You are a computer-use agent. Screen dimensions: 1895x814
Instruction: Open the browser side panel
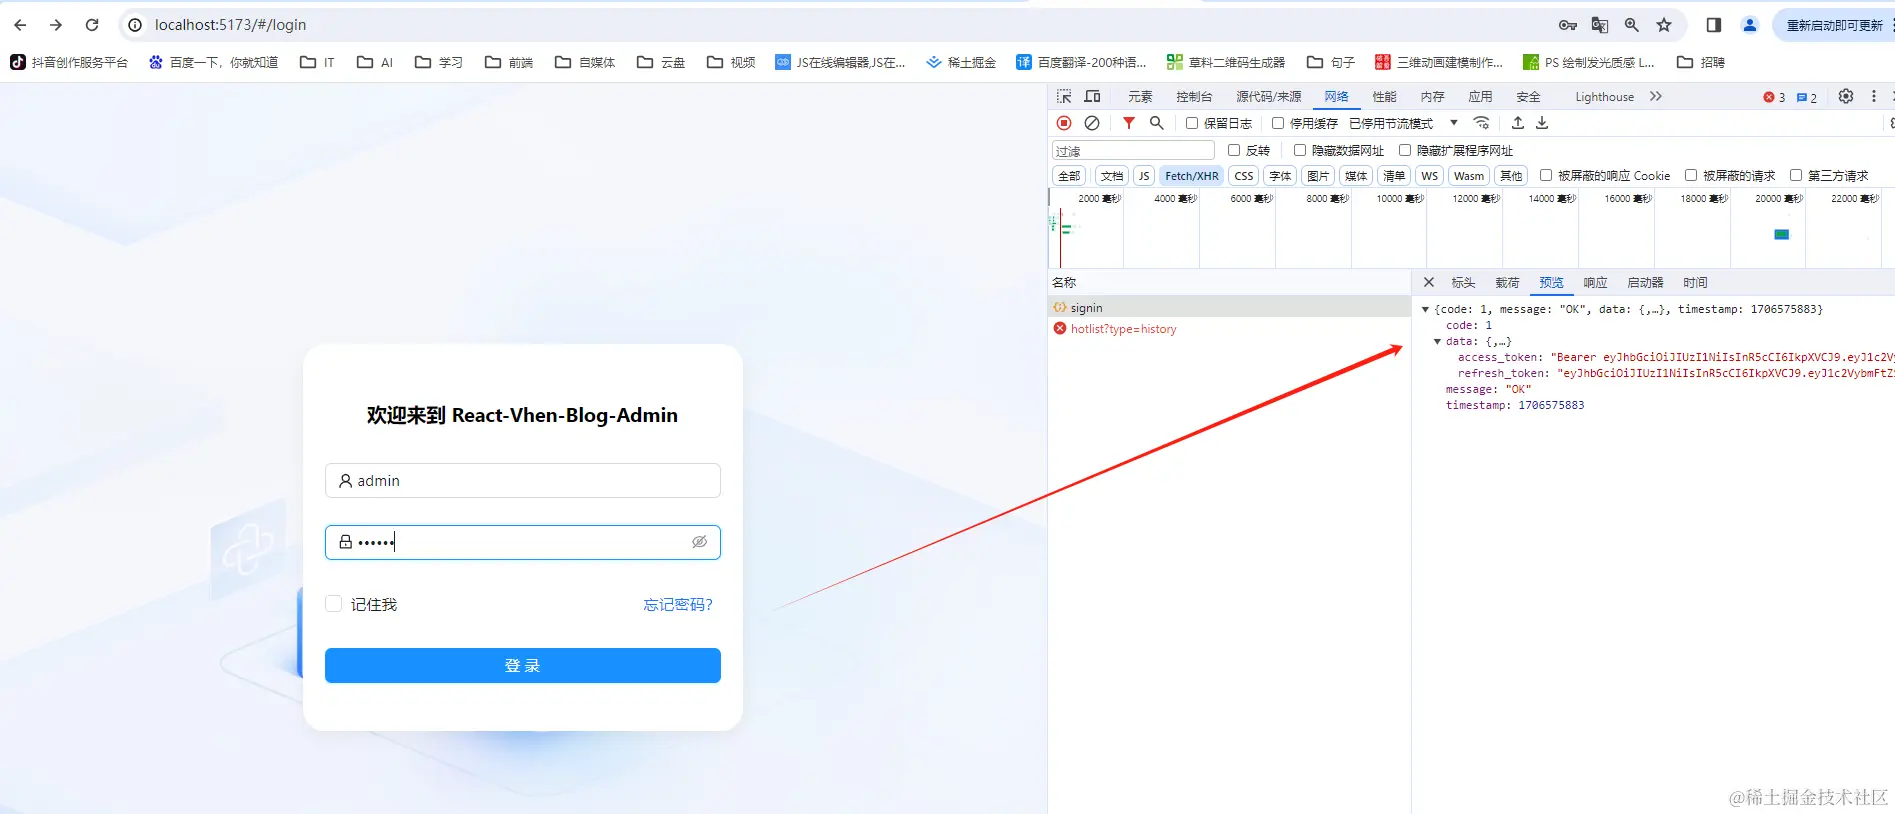click(x=1714, y=25)
